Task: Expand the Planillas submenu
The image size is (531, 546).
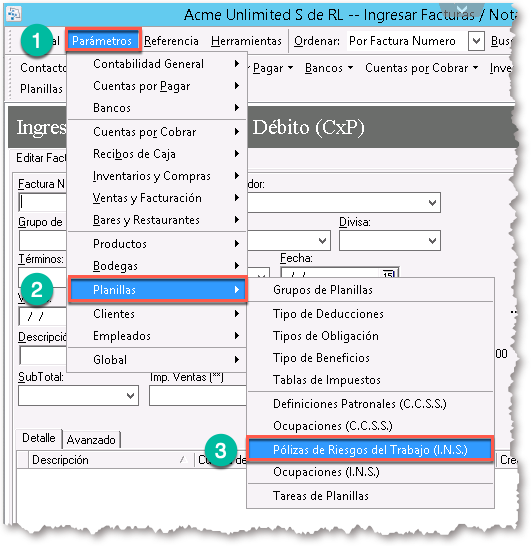Action: (158, 290)
